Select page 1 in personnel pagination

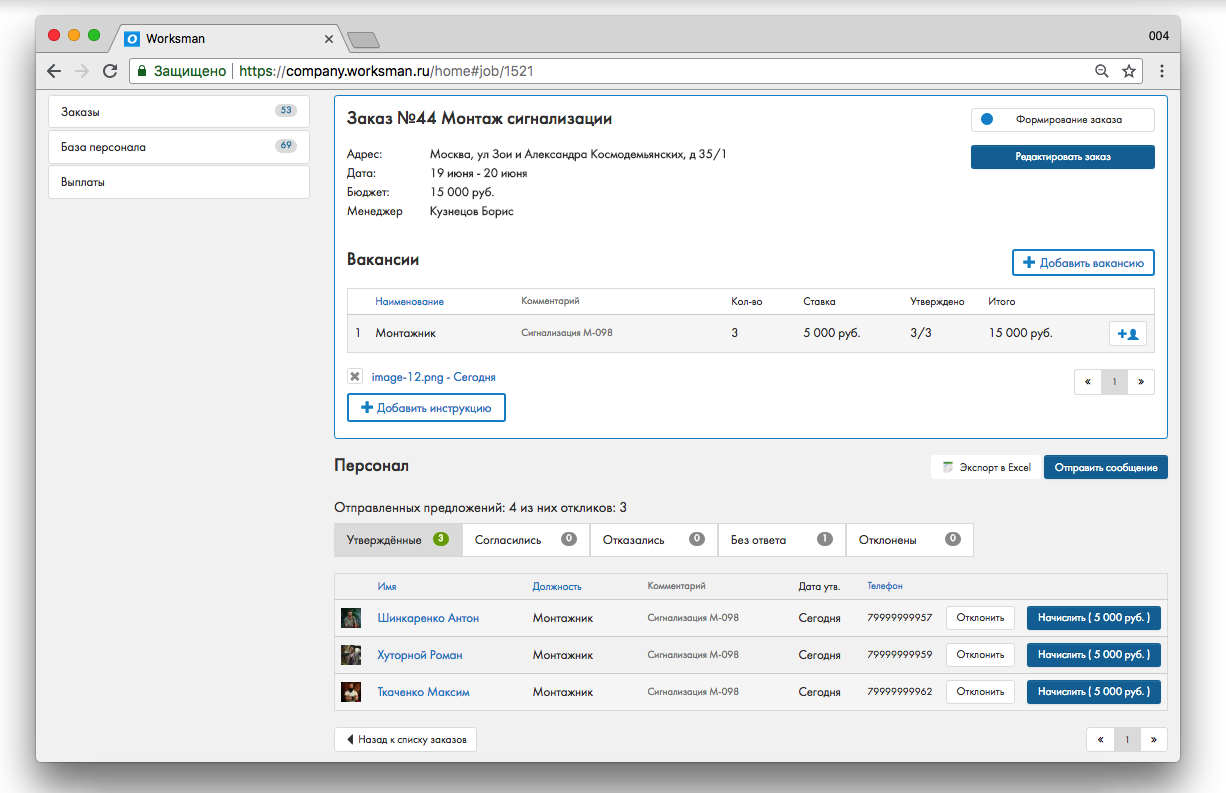click(x=1127, y=740)
